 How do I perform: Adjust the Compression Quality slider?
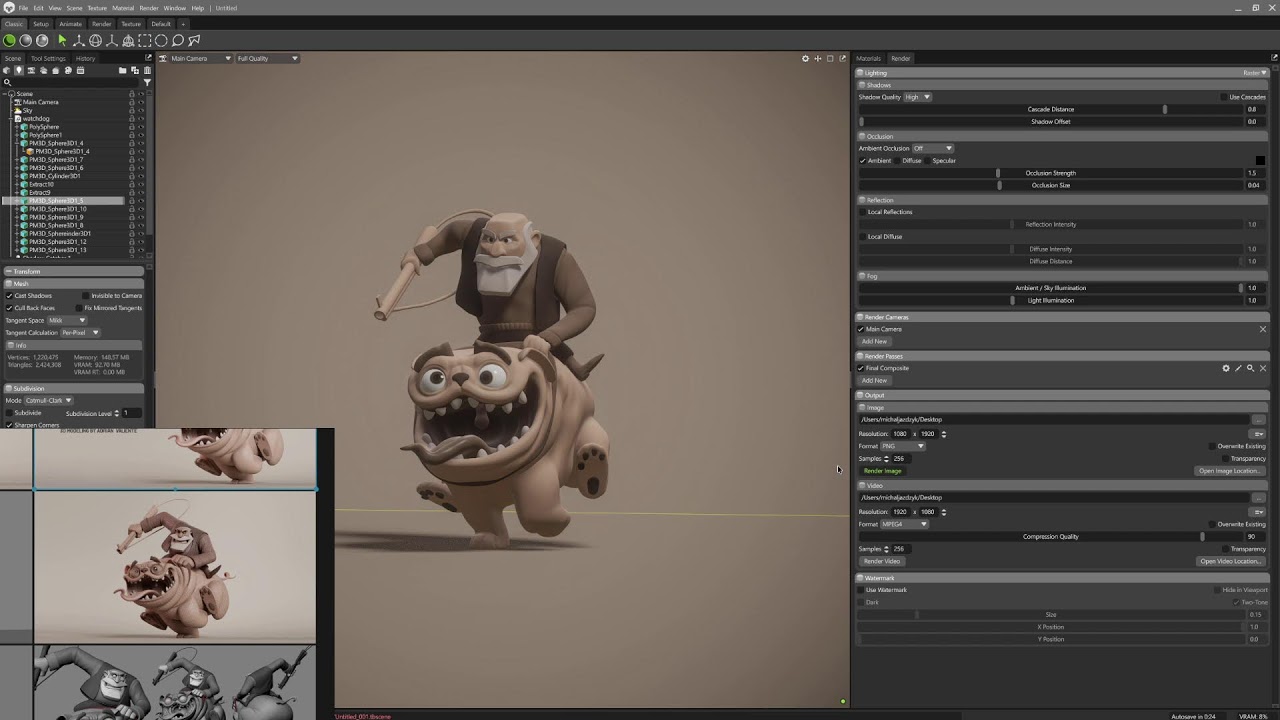pyautogui.click(x=1050, y=536)
